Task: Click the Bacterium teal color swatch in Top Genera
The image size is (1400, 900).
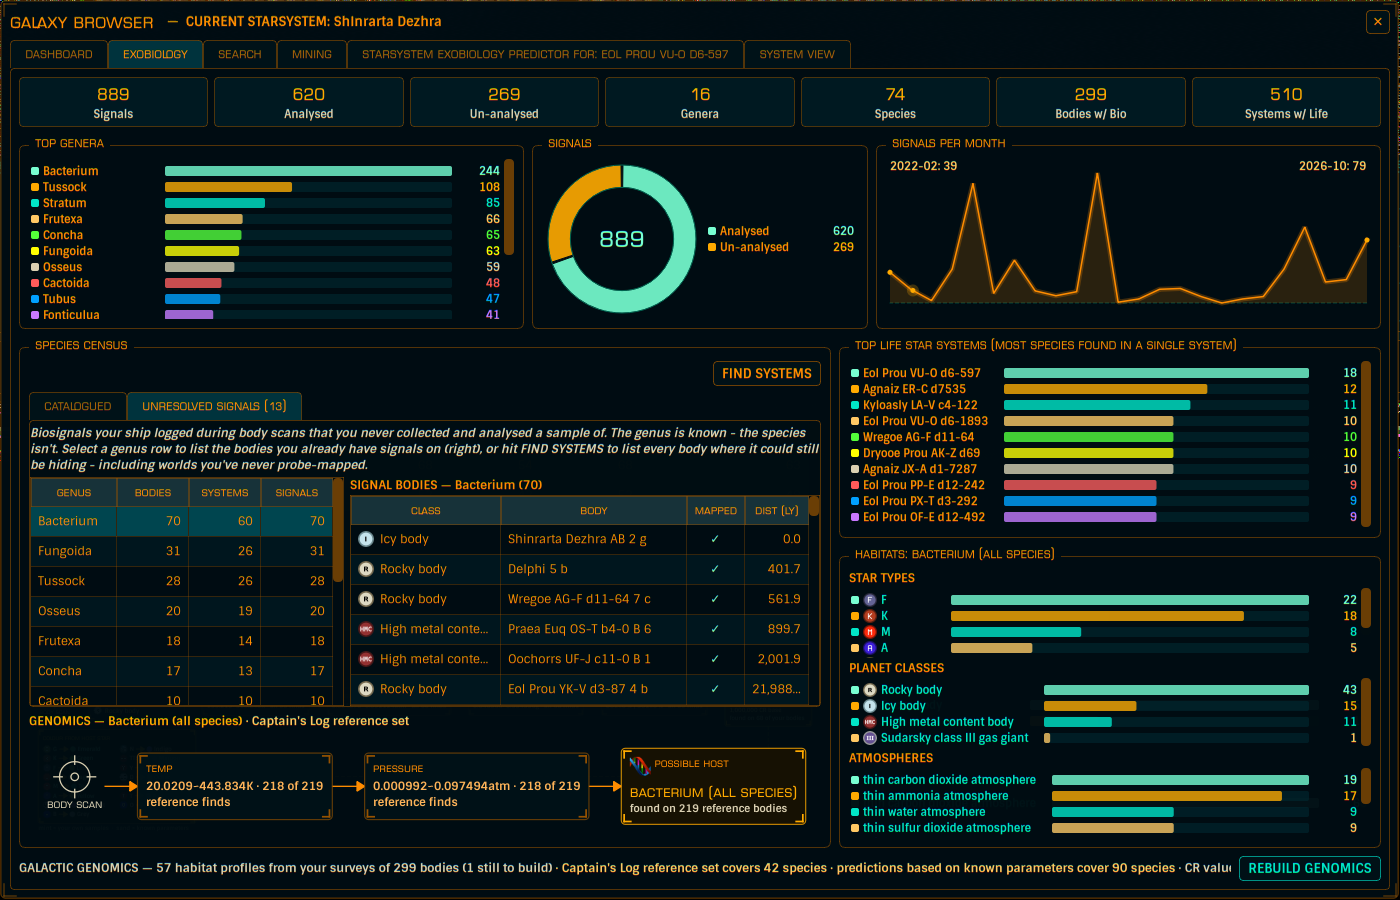Action: (35, 171)
